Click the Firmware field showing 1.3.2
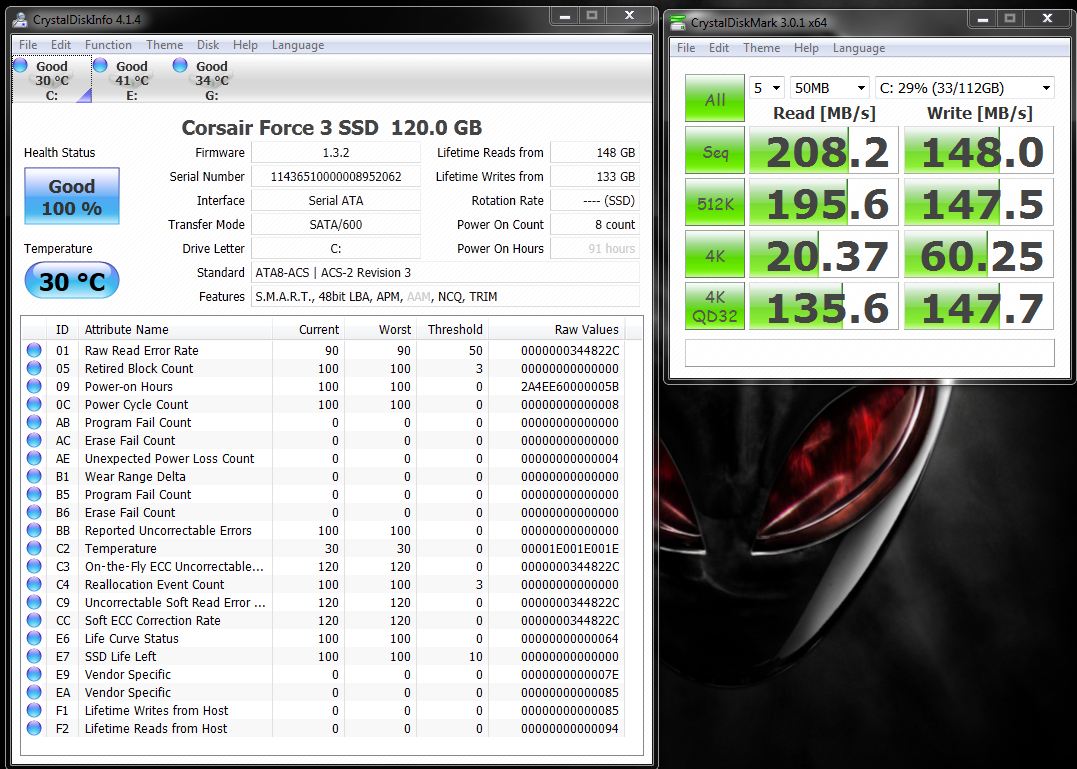Viewport: 1077px width, 769px height. tap(336, 152)
